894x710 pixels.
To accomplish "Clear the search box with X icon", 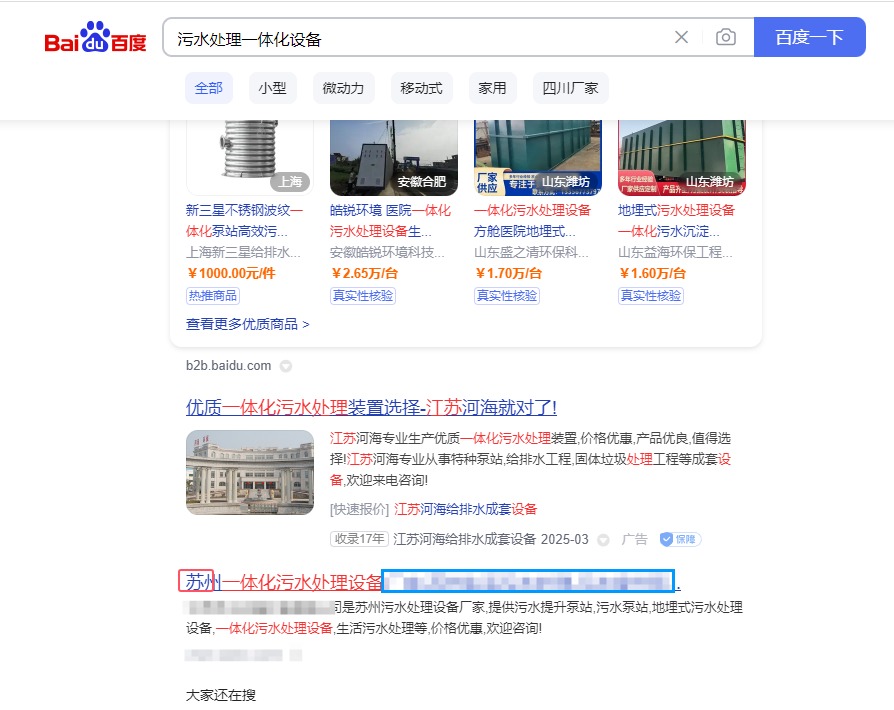I will tap(681, 38).
